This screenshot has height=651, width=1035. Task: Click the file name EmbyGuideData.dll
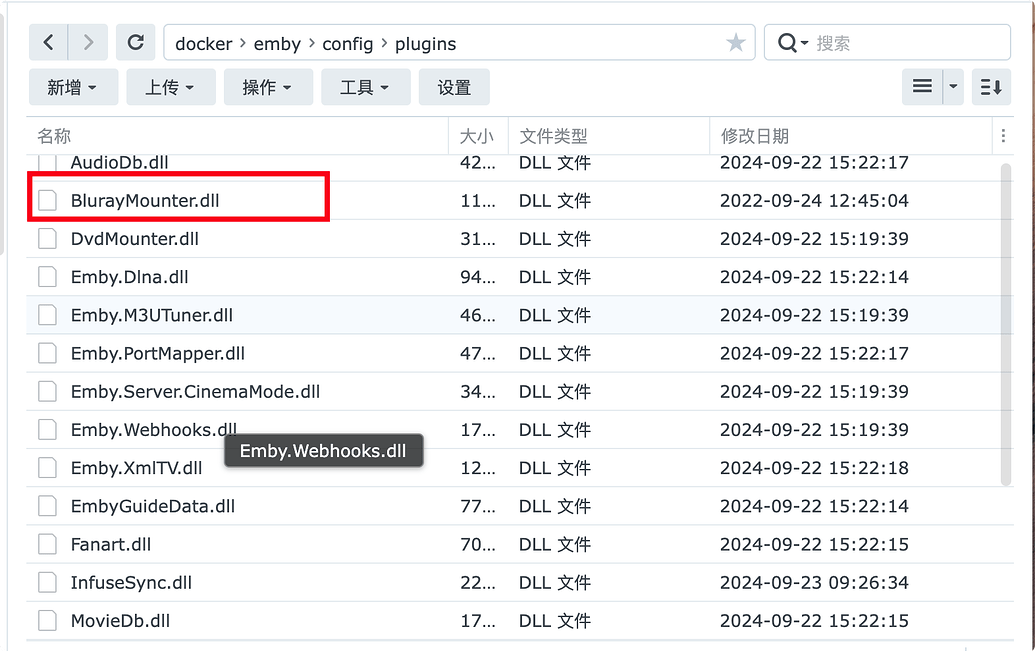(153, 507)
